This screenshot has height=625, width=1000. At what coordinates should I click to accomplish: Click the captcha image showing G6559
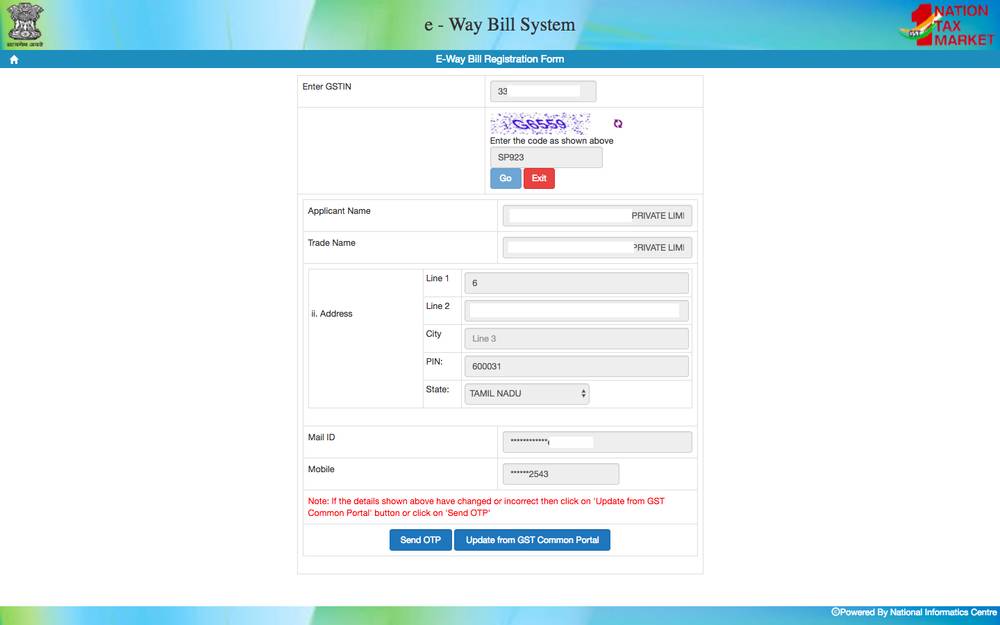(540, 122)
